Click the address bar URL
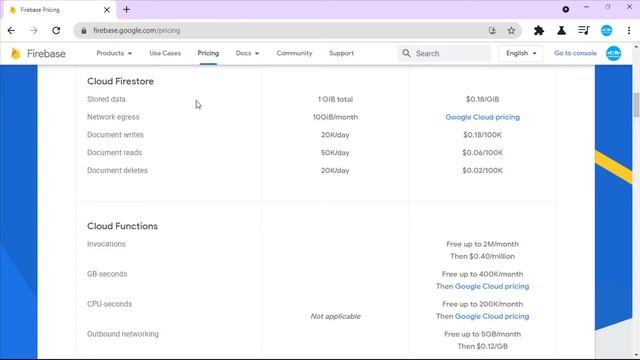Viewport: 640px width, 360px height. [136, 31]
